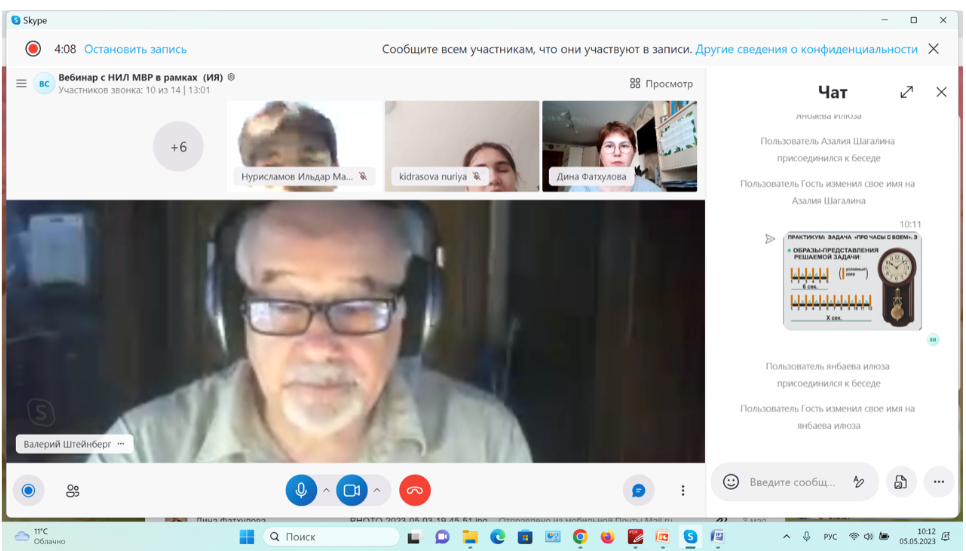
Task: Mute the microphone in the call
Action: click(301, 490)
